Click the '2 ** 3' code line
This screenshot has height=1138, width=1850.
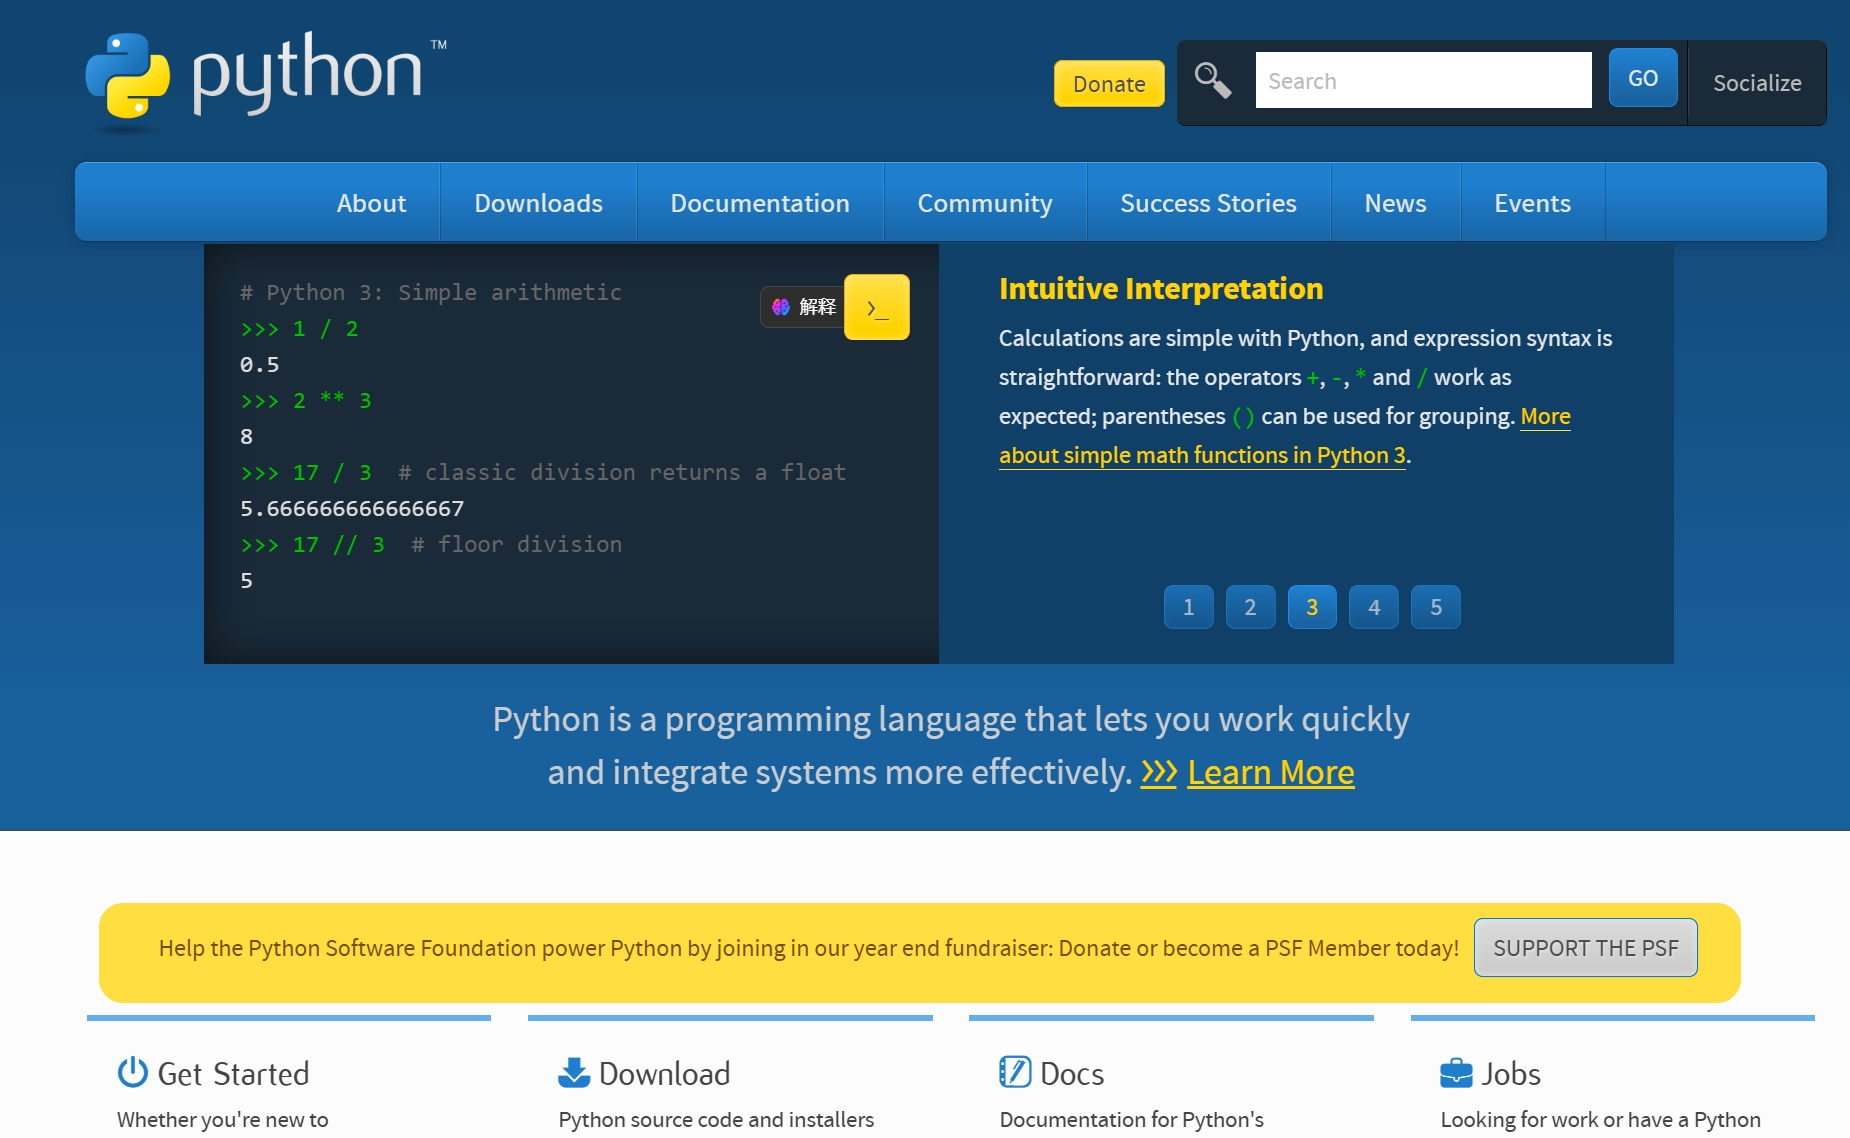tap(306, 400)
